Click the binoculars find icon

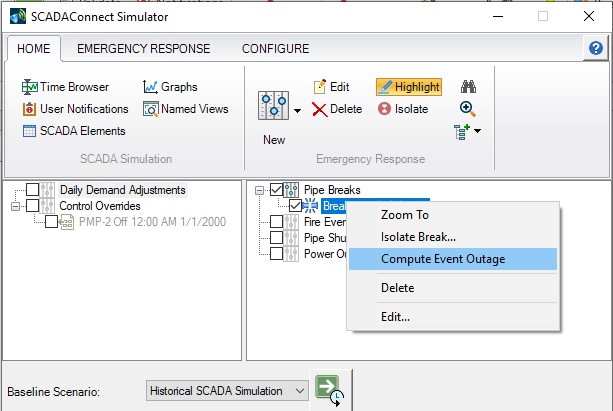tap(467, 87)
